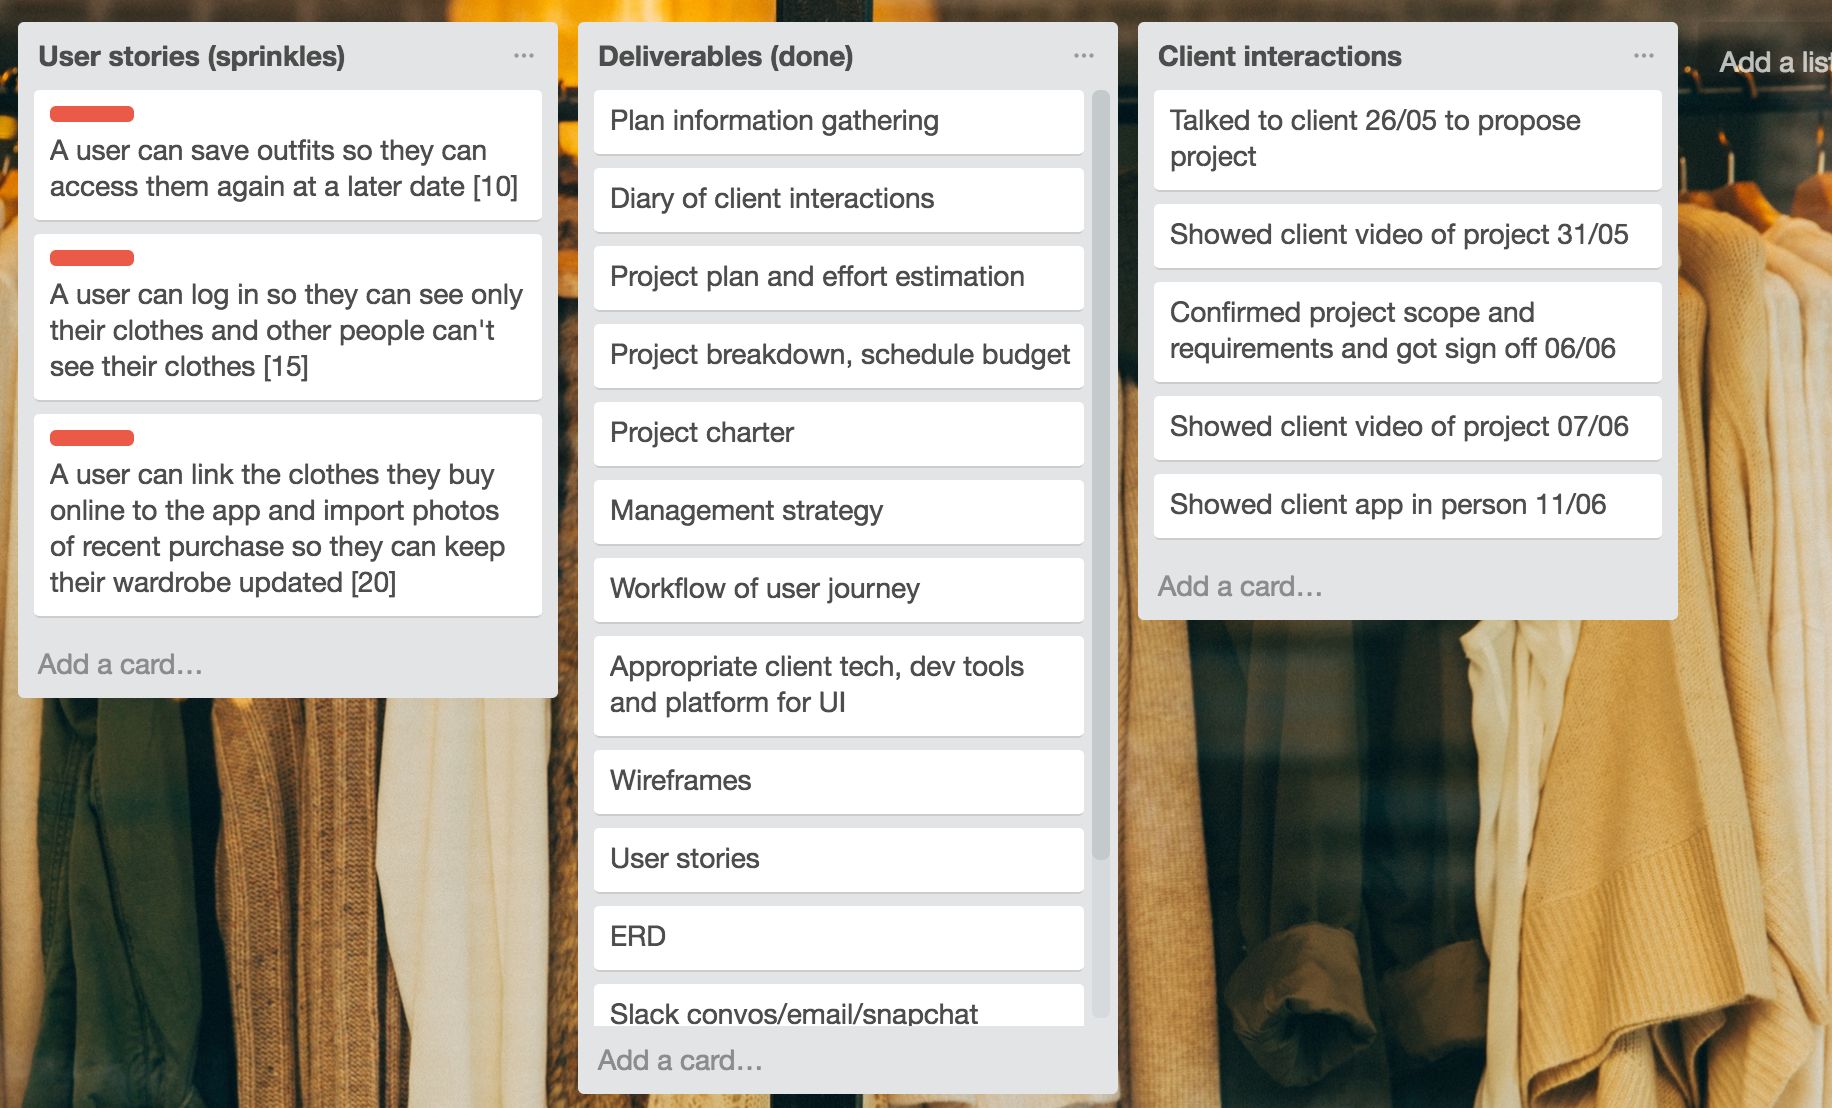This screenshot has height=1108, width=1832.
Task: Open the Diary of client interactions card
Action: pos(838,199)
